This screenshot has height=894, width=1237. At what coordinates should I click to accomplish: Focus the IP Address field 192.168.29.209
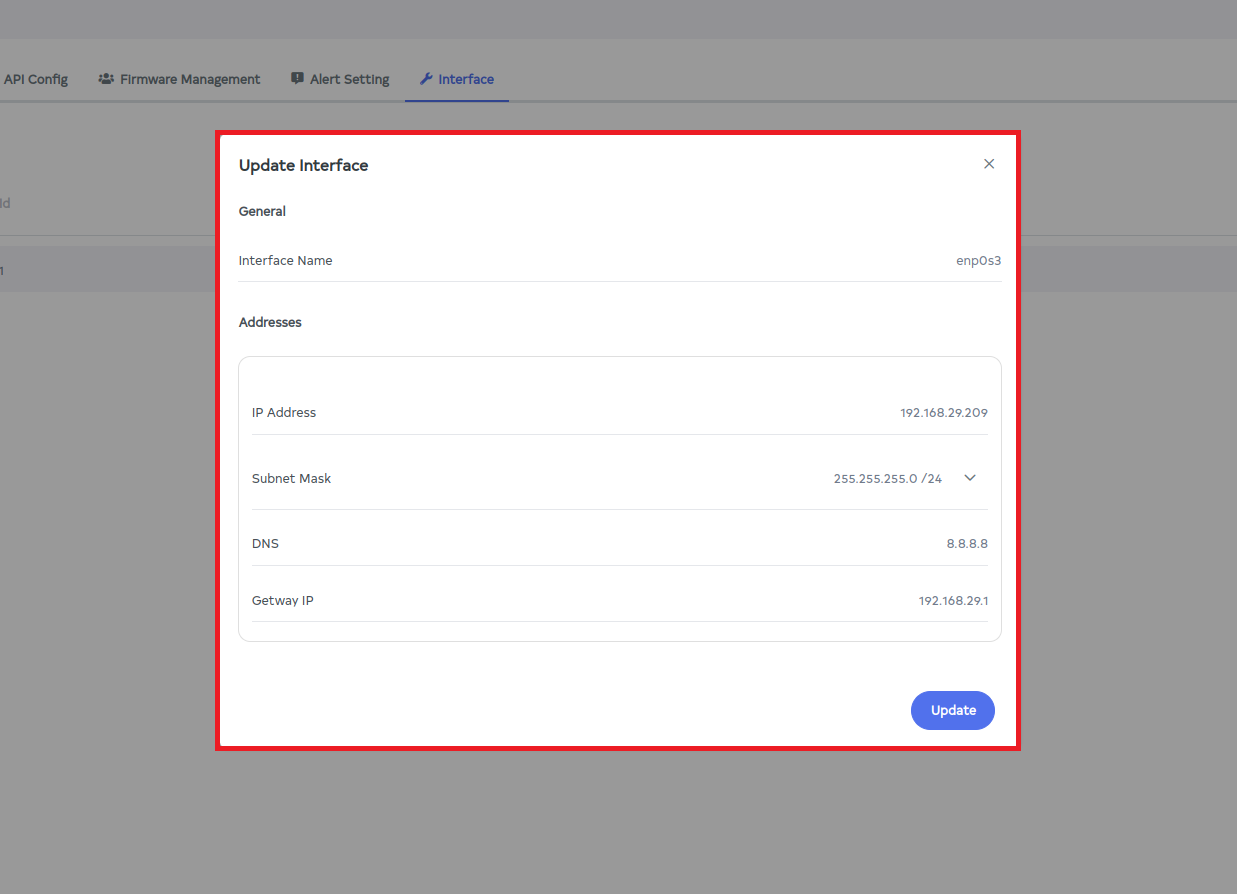[943, 413]
